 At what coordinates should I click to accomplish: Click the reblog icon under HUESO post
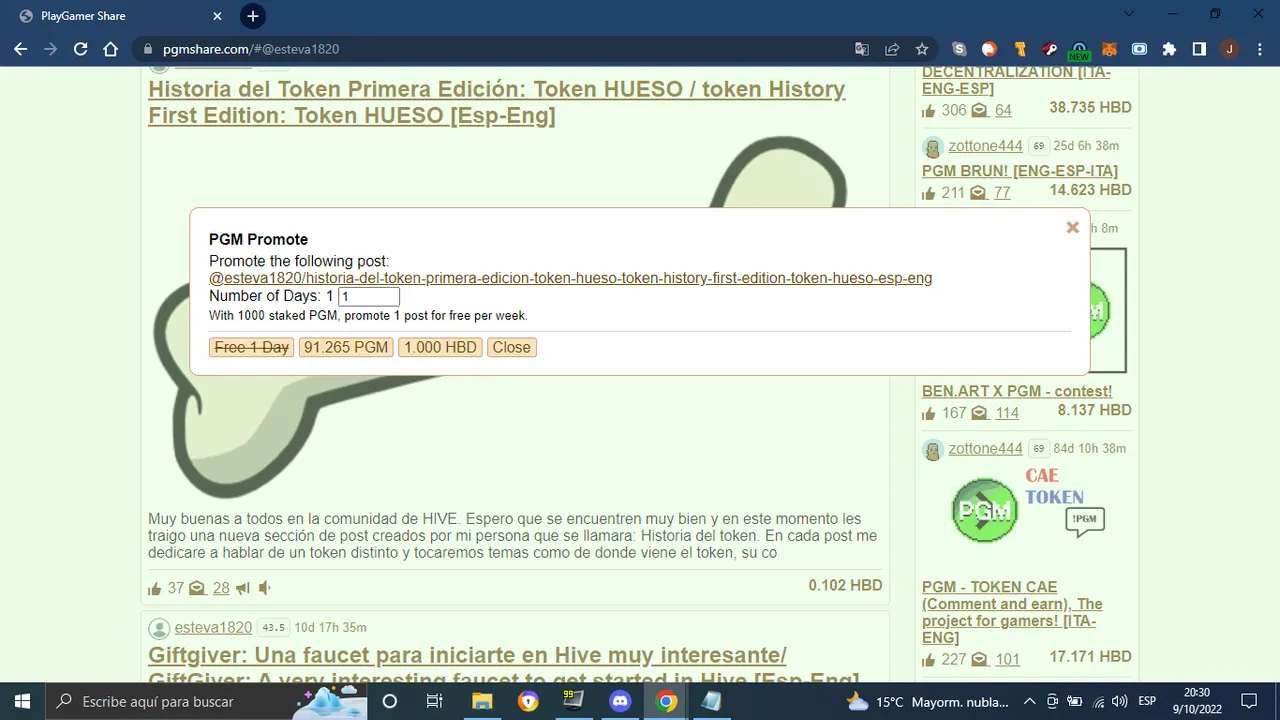click(x=243, y=588)
